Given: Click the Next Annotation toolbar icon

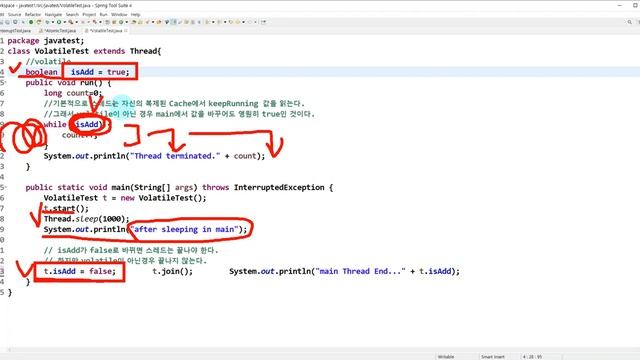Looking at the screenshot, I should (207, 22).
